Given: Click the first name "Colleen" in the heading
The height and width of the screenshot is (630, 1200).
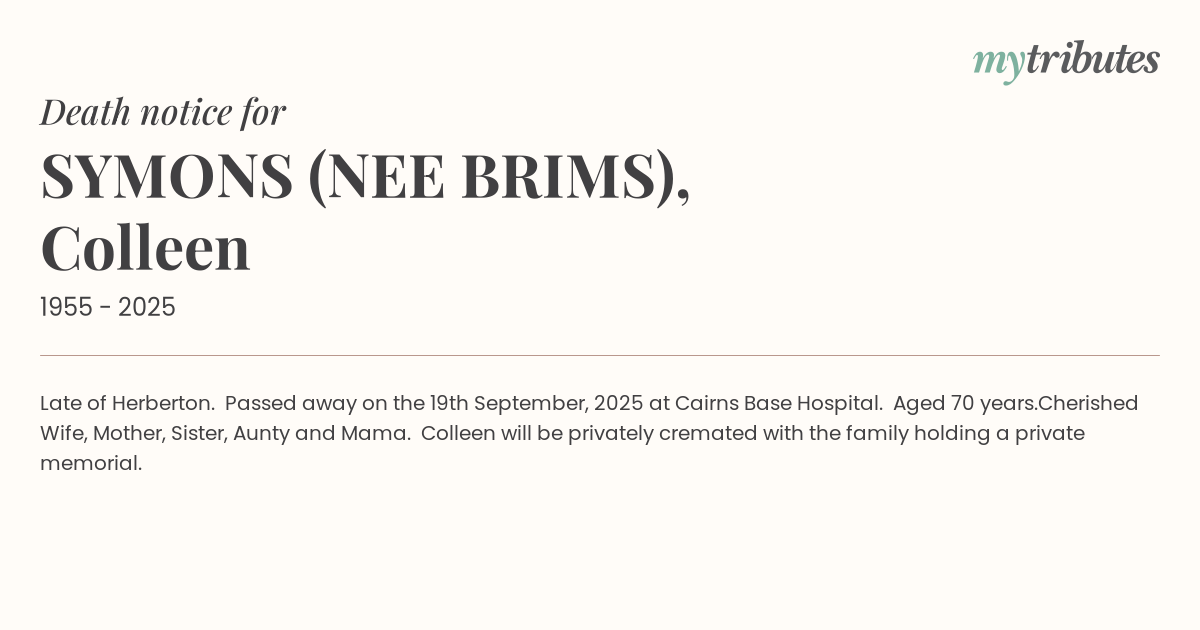Looking at the screenshot, I should pos(145,248).
